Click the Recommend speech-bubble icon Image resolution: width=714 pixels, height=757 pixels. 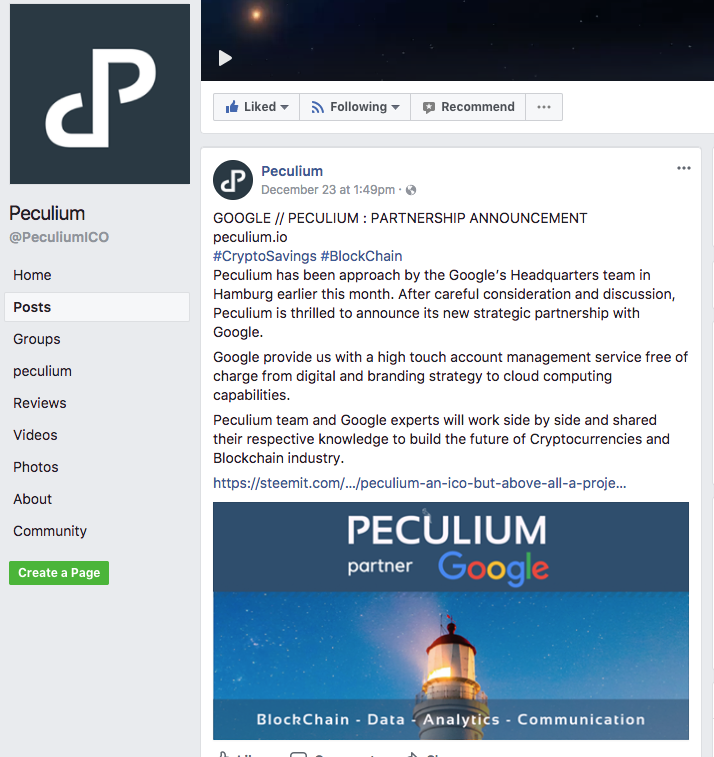coord(429,107)
